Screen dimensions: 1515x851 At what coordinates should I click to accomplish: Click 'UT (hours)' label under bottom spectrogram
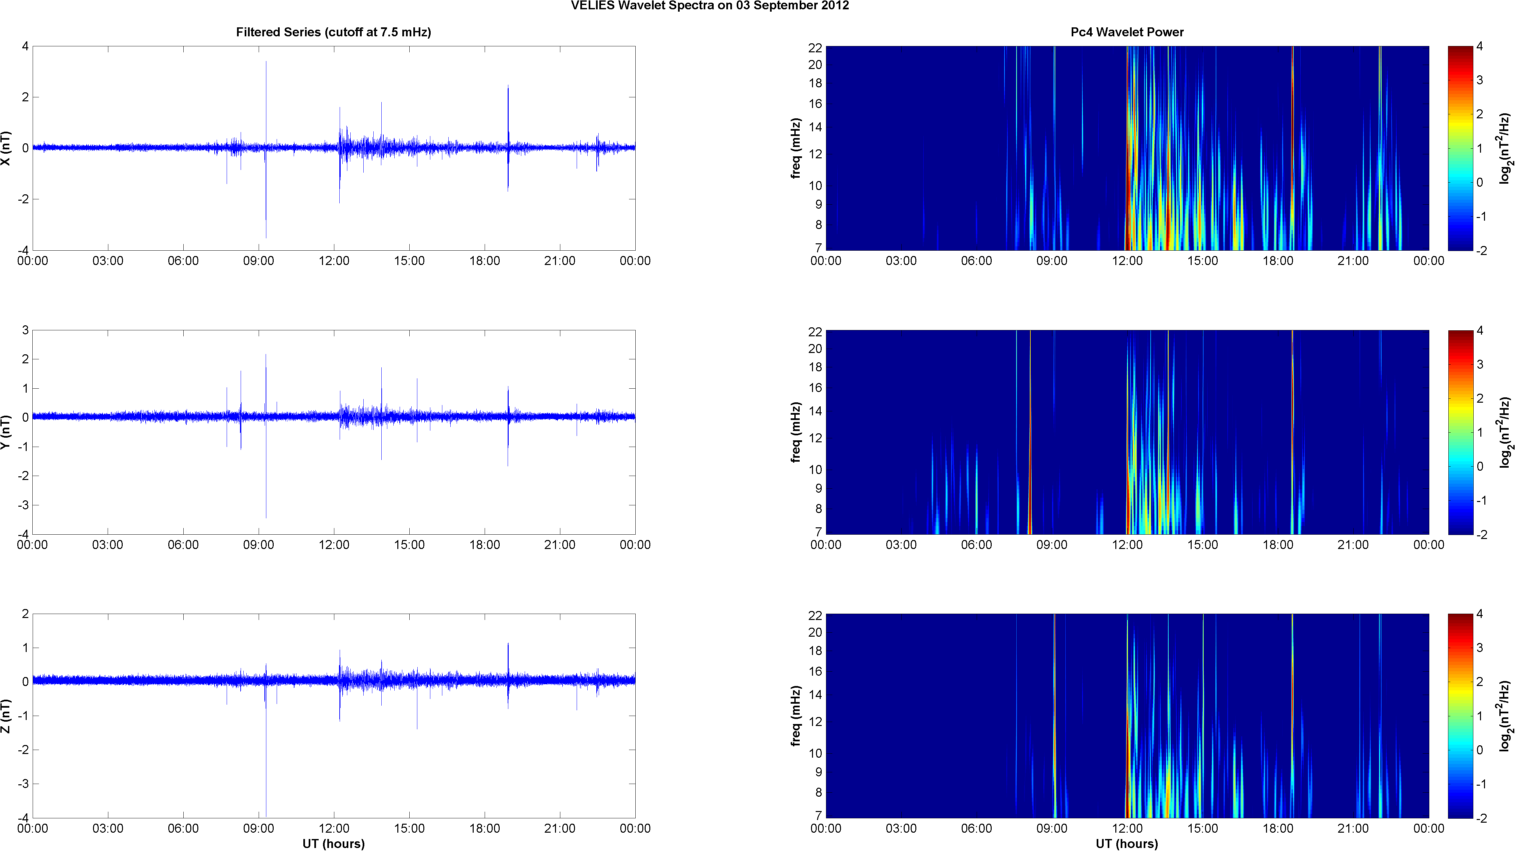(1126, 844)
